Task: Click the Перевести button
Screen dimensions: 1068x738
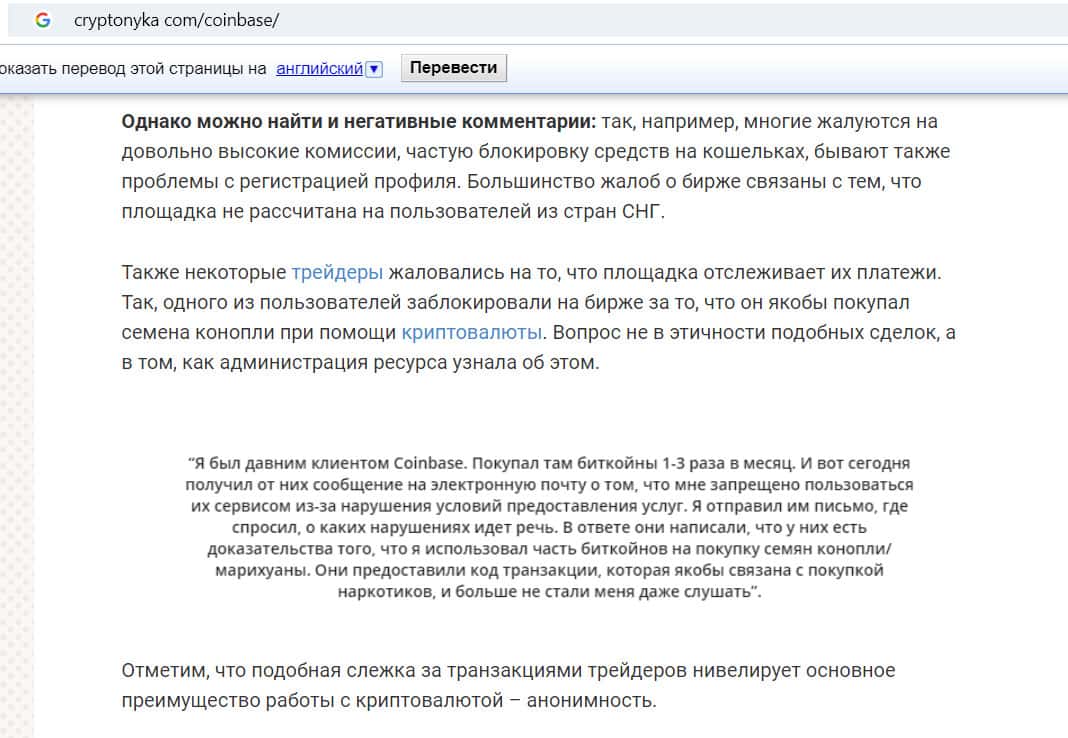Action: 454,68
